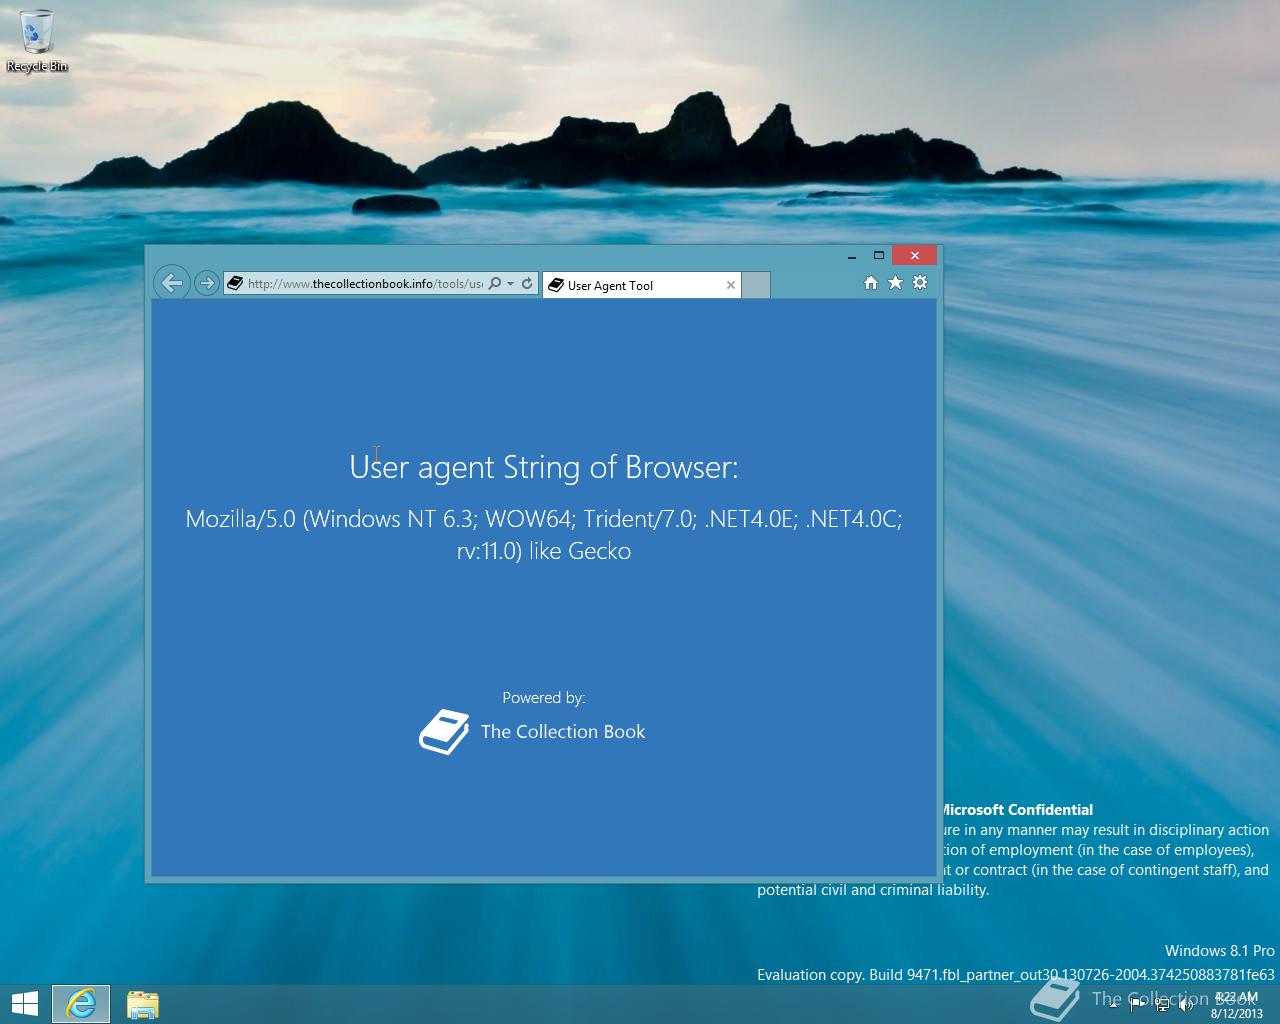Viewport: 1280px width, 1024px height.
Task: Refresh the page with the reload icon
Action: (x=527, y=283)
